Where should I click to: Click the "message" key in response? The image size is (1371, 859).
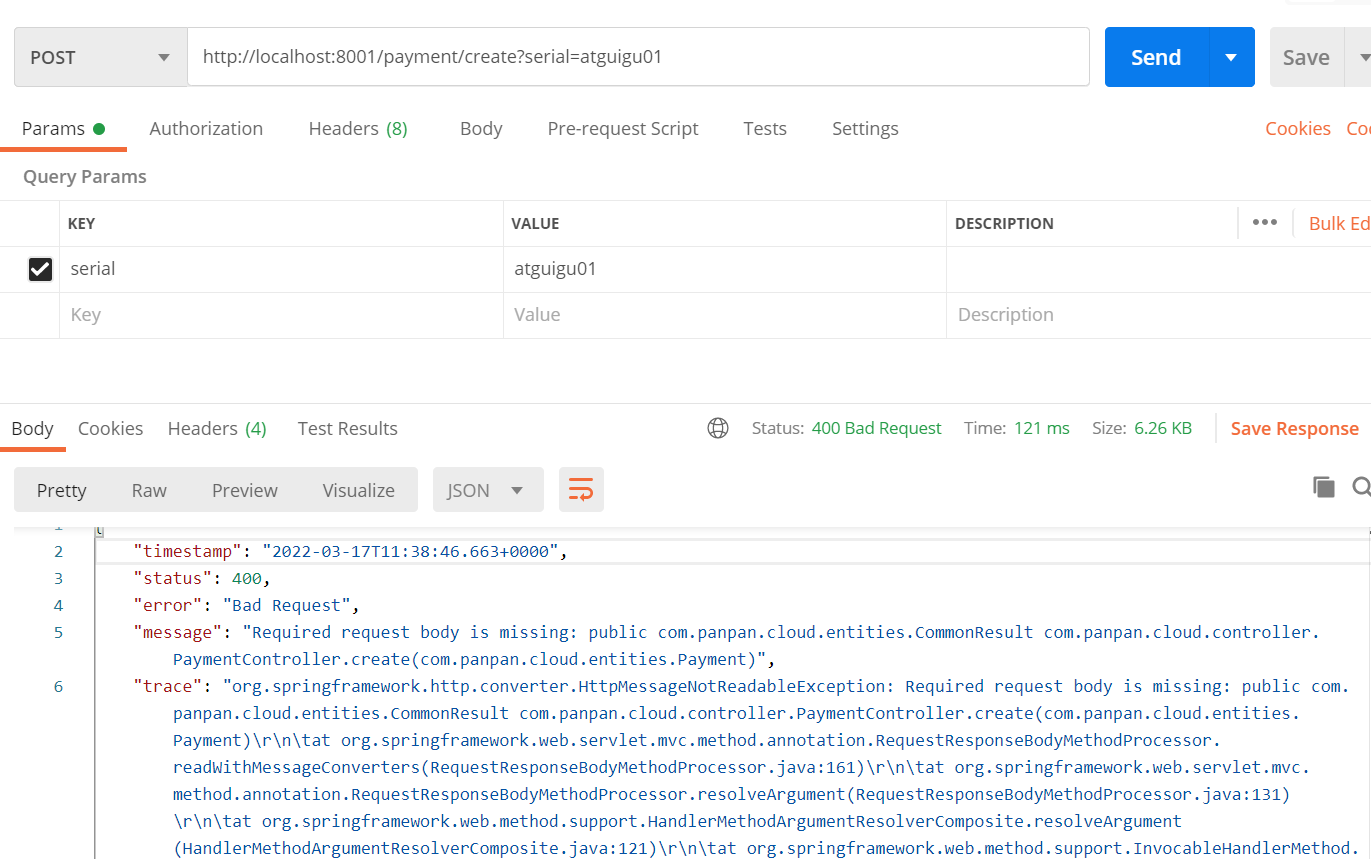[x=178, y=632]
